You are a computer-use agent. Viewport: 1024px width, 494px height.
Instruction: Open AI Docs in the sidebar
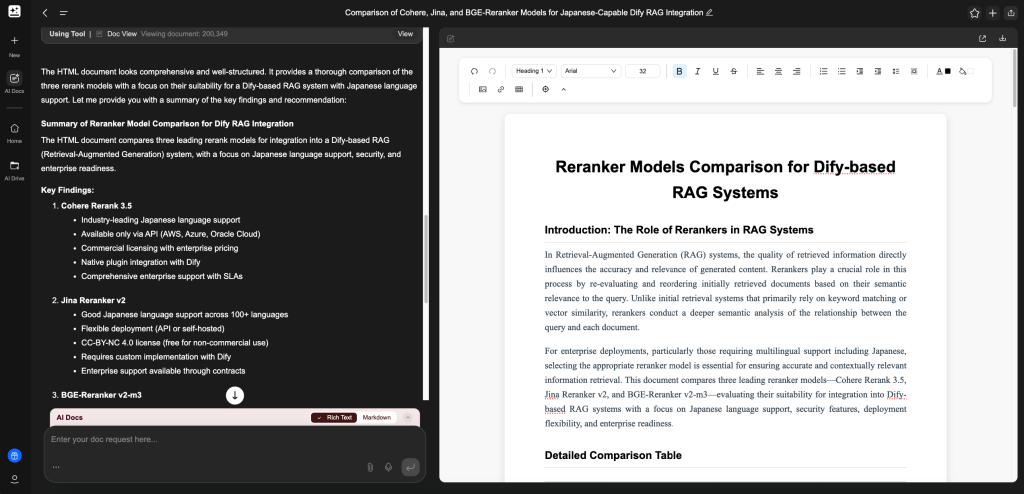[14, 82]
